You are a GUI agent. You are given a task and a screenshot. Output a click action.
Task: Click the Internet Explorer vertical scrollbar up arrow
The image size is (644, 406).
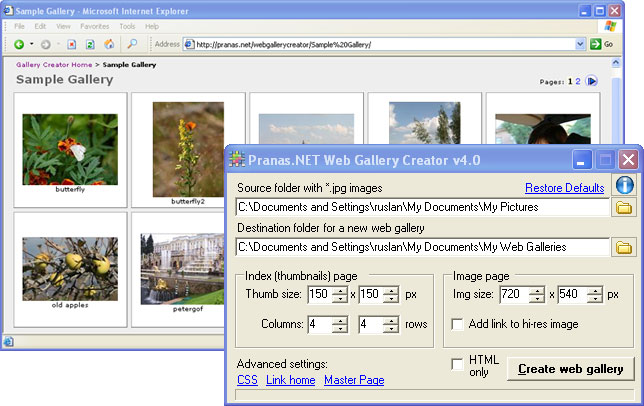[x=615, y=63]
